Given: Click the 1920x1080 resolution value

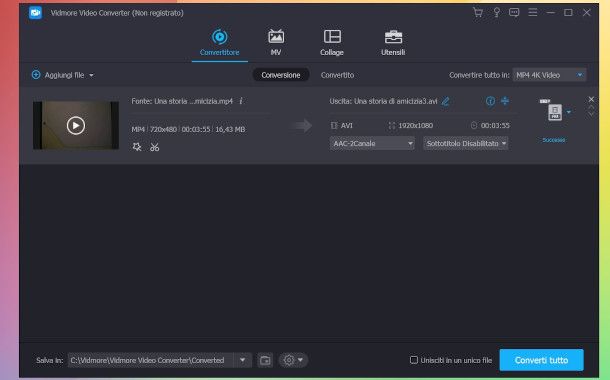Looking at the screenshot, I should (415, 126).
